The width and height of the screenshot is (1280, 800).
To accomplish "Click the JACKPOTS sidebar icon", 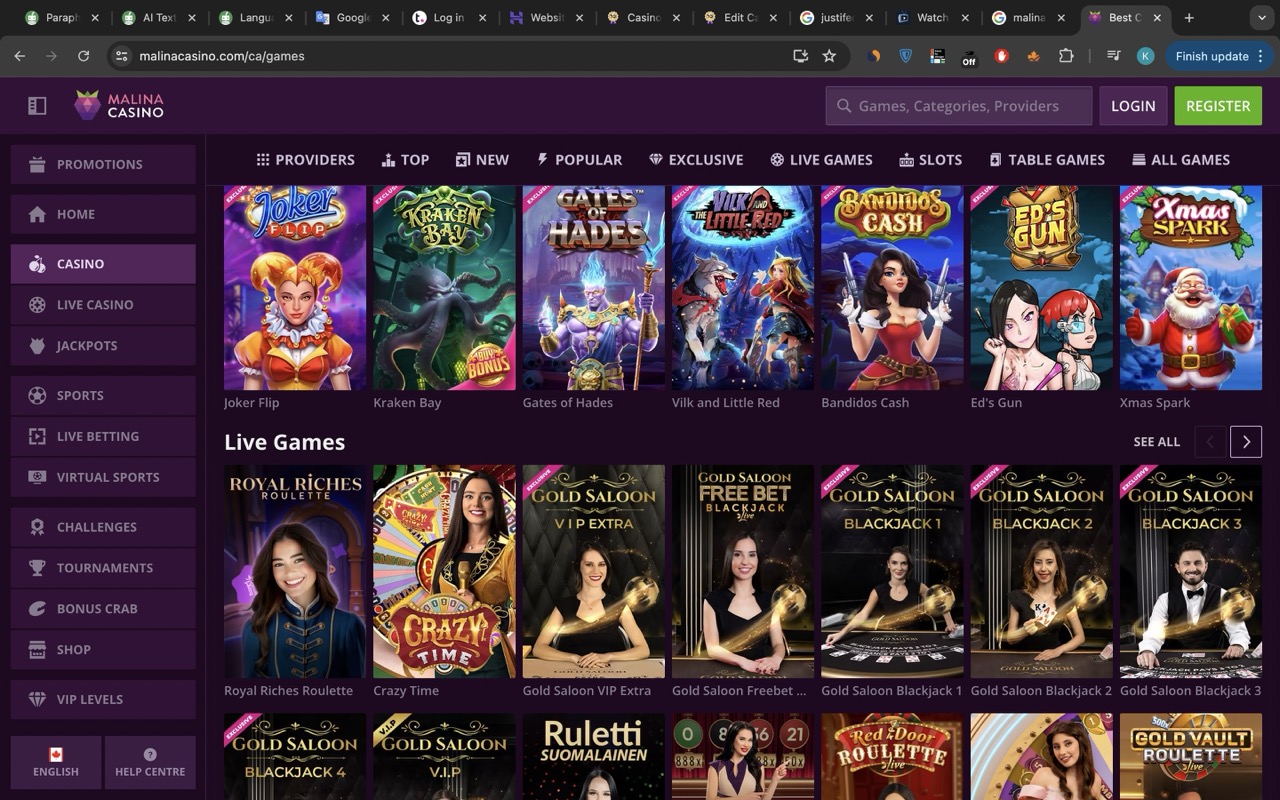I will pos(39,345).
